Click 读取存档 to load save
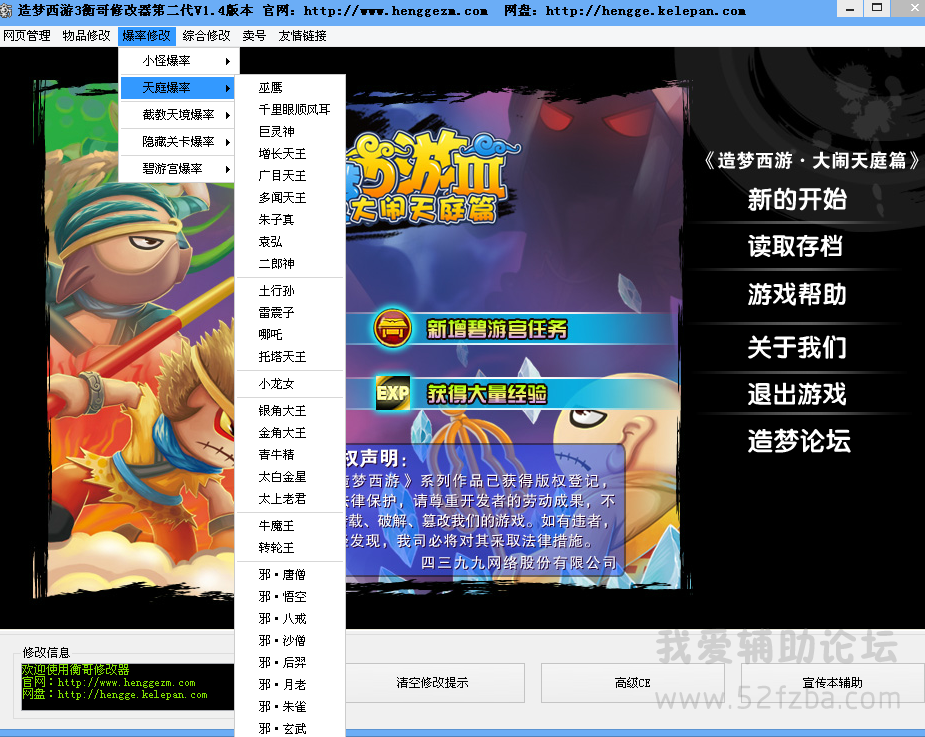The height and width of the screenshot is (737, 925). (x=796, y=246)
